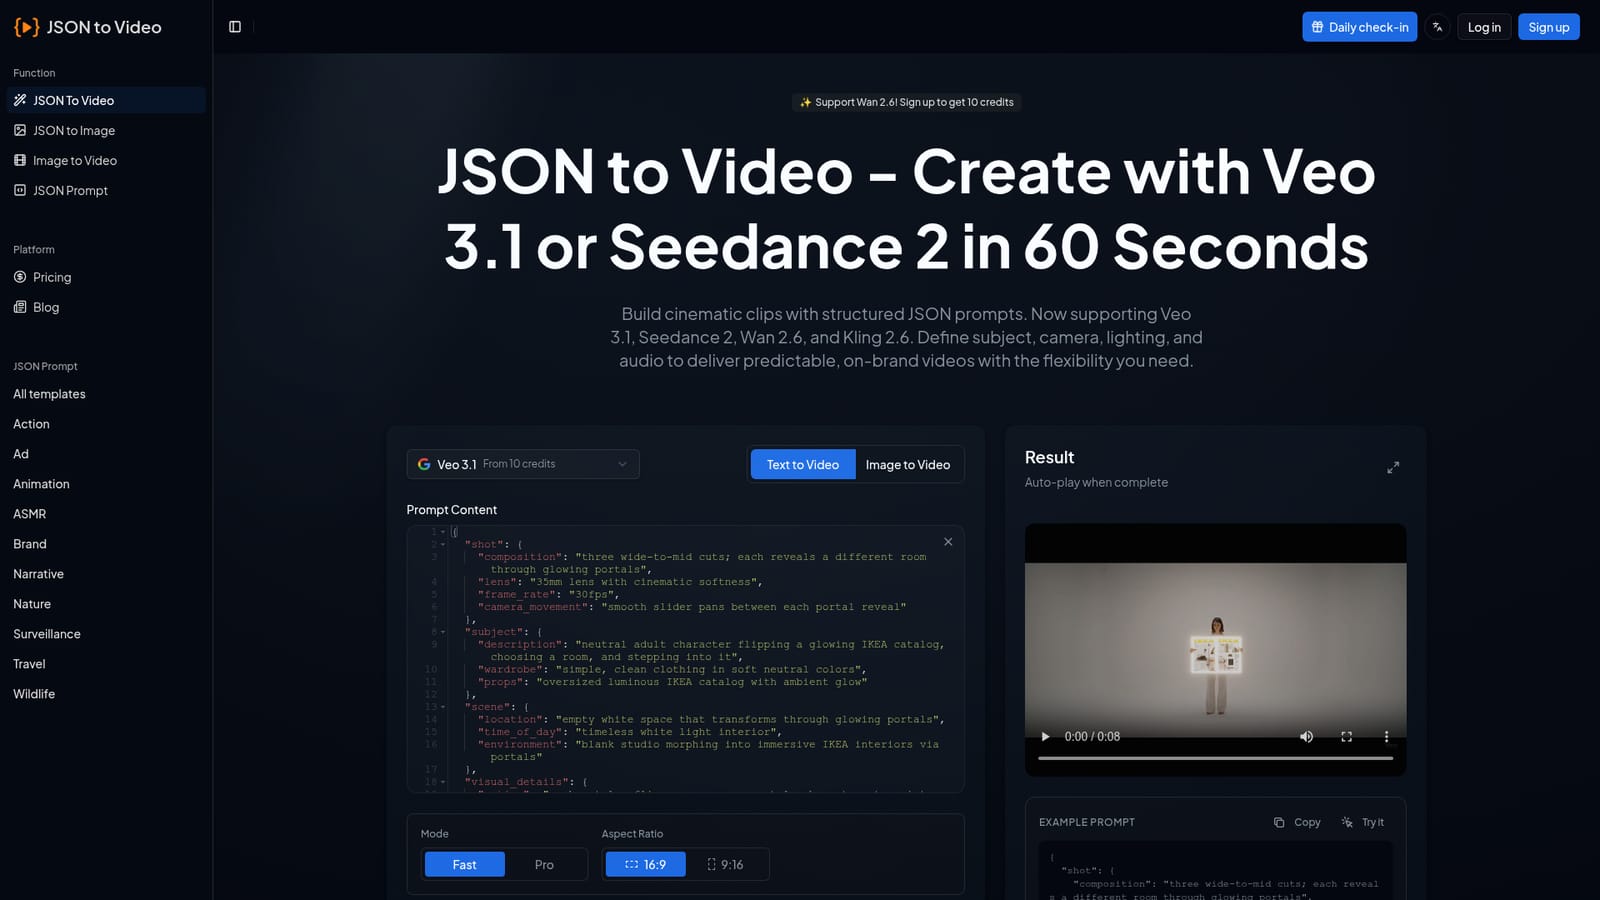The image size is (1600, 900).
Task: Open Image to Video function
Action: pos(106,160)
